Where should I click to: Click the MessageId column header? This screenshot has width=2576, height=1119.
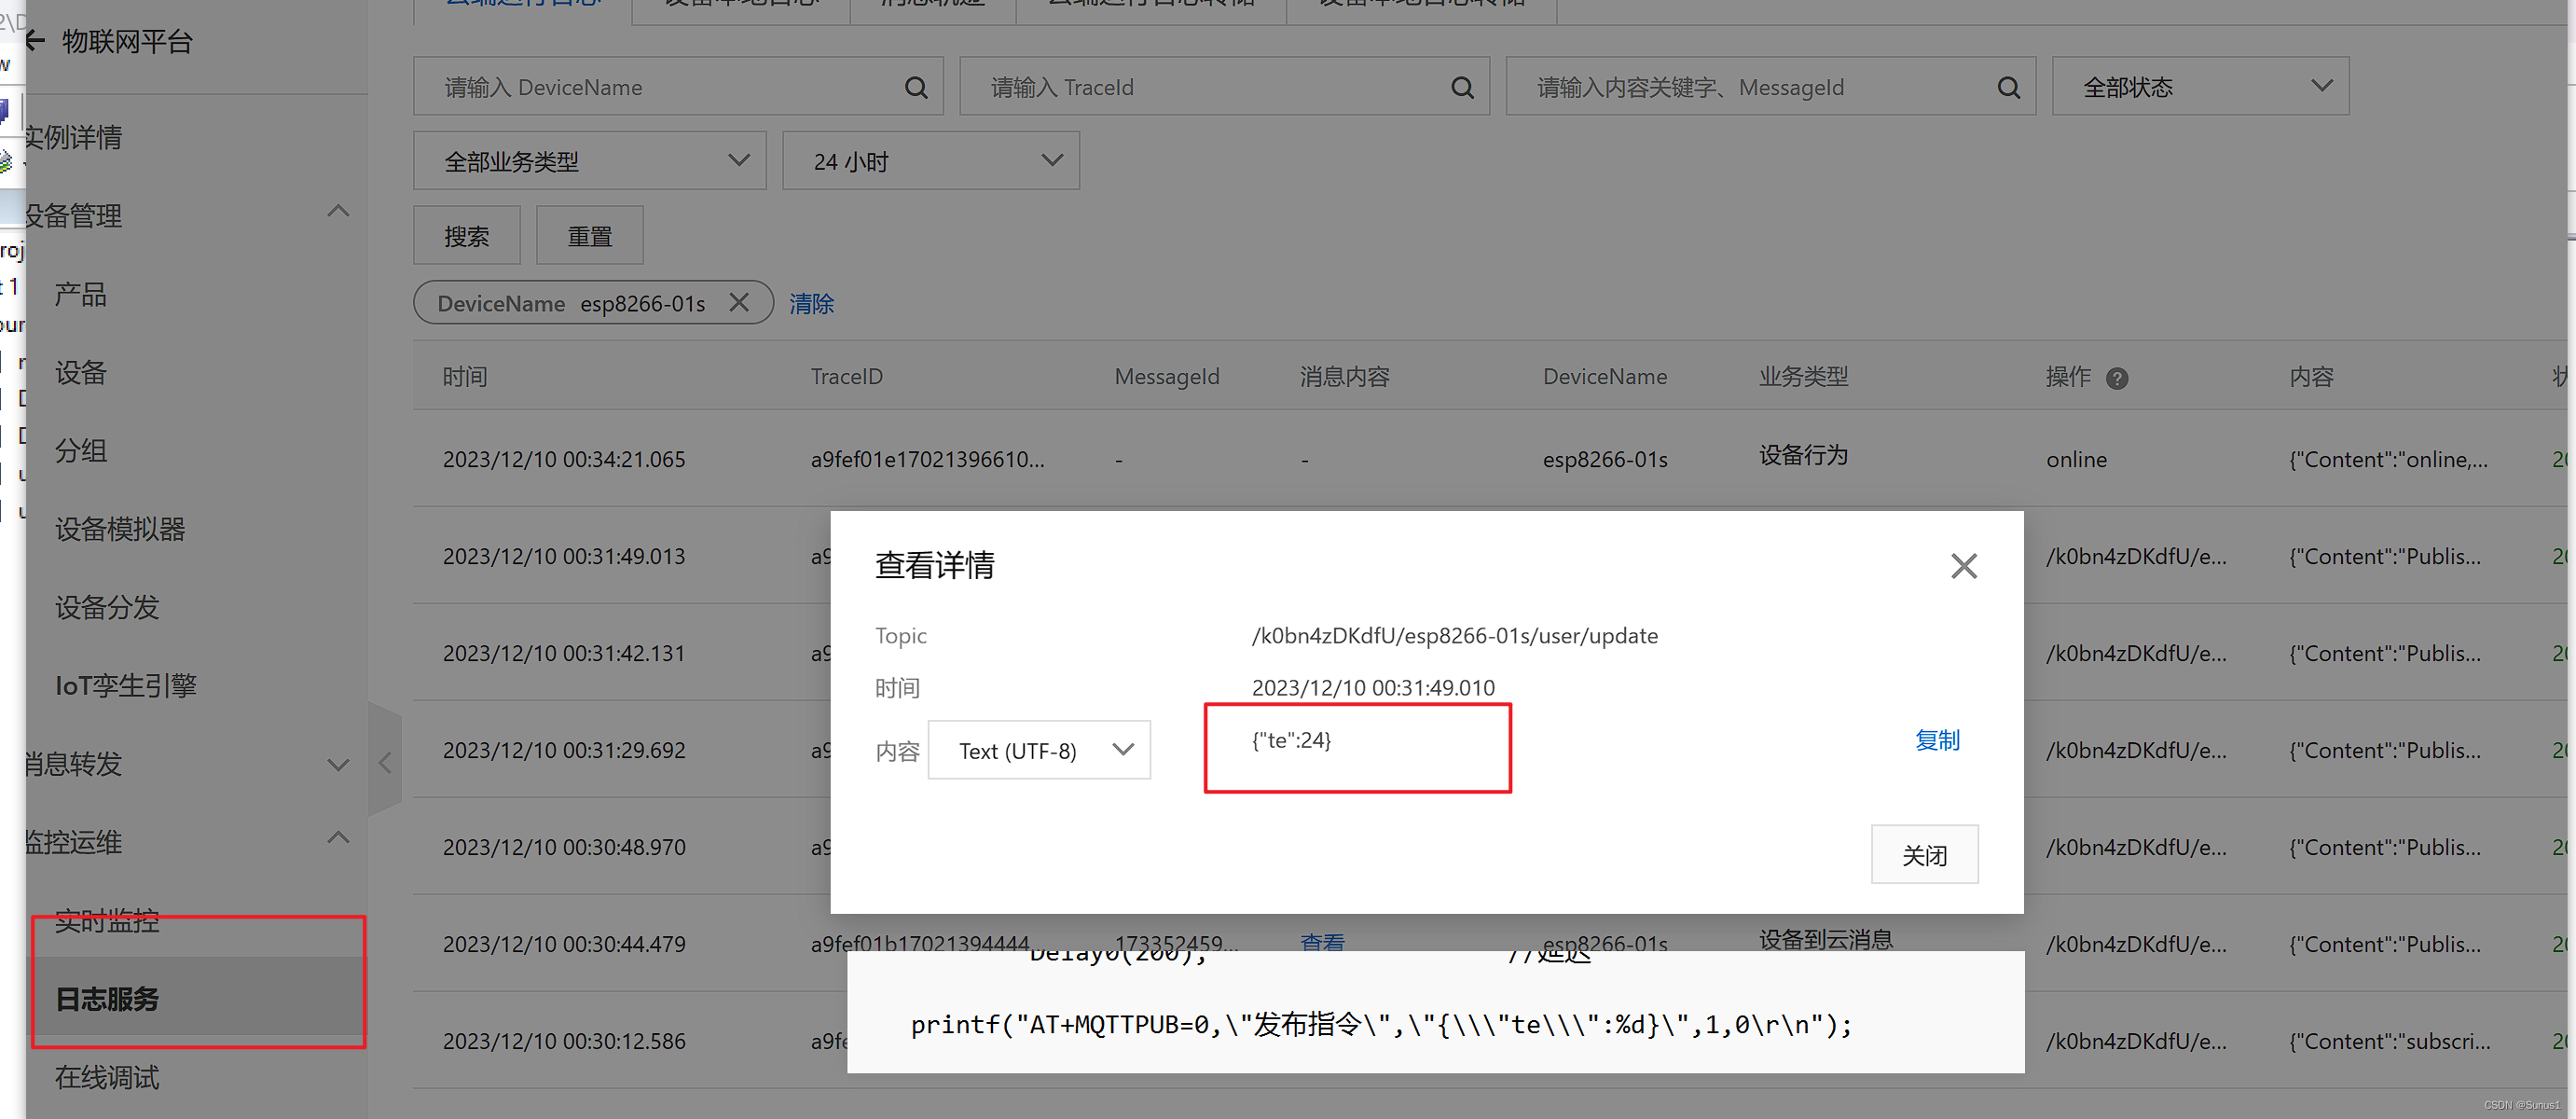click(x=1167, y=377)
